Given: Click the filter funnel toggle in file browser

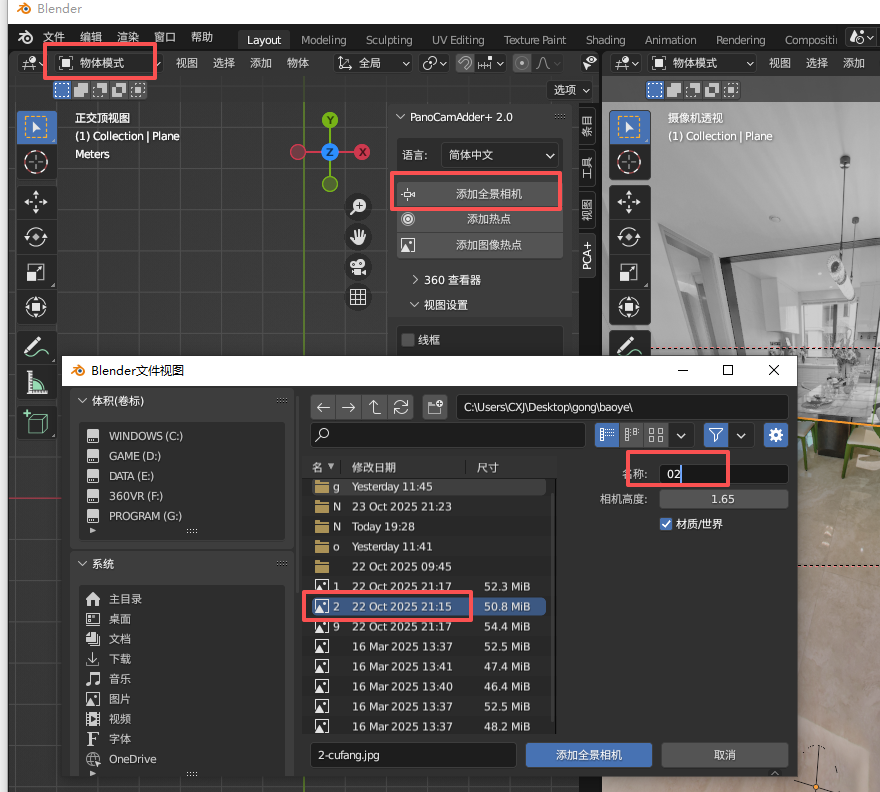Looking at the screenshot, I should click(x=716, y=435).
